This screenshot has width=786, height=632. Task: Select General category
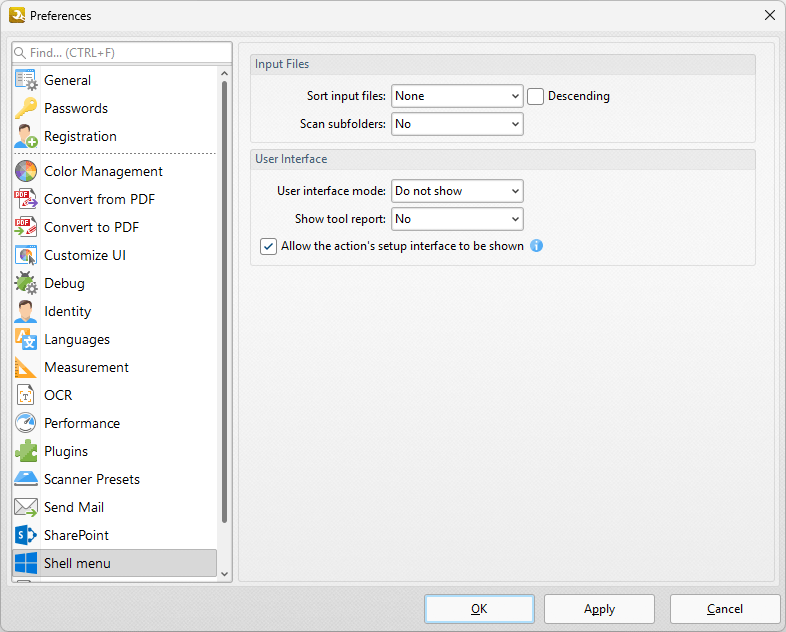click(115, 80)
